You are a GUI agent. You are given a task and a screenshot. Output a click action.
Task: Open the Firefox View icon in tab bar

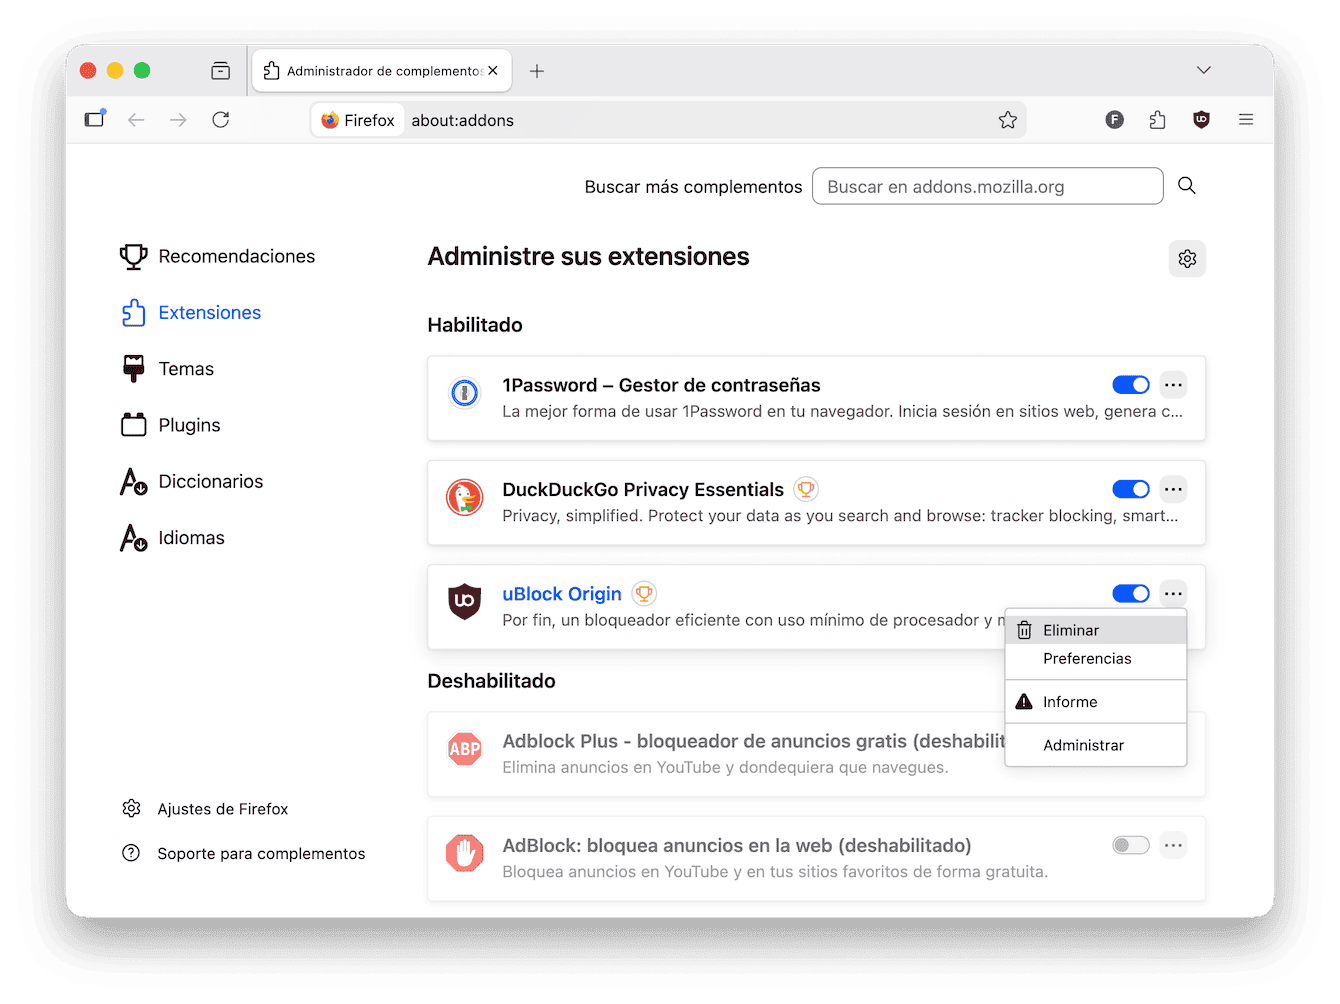(221, 71)
